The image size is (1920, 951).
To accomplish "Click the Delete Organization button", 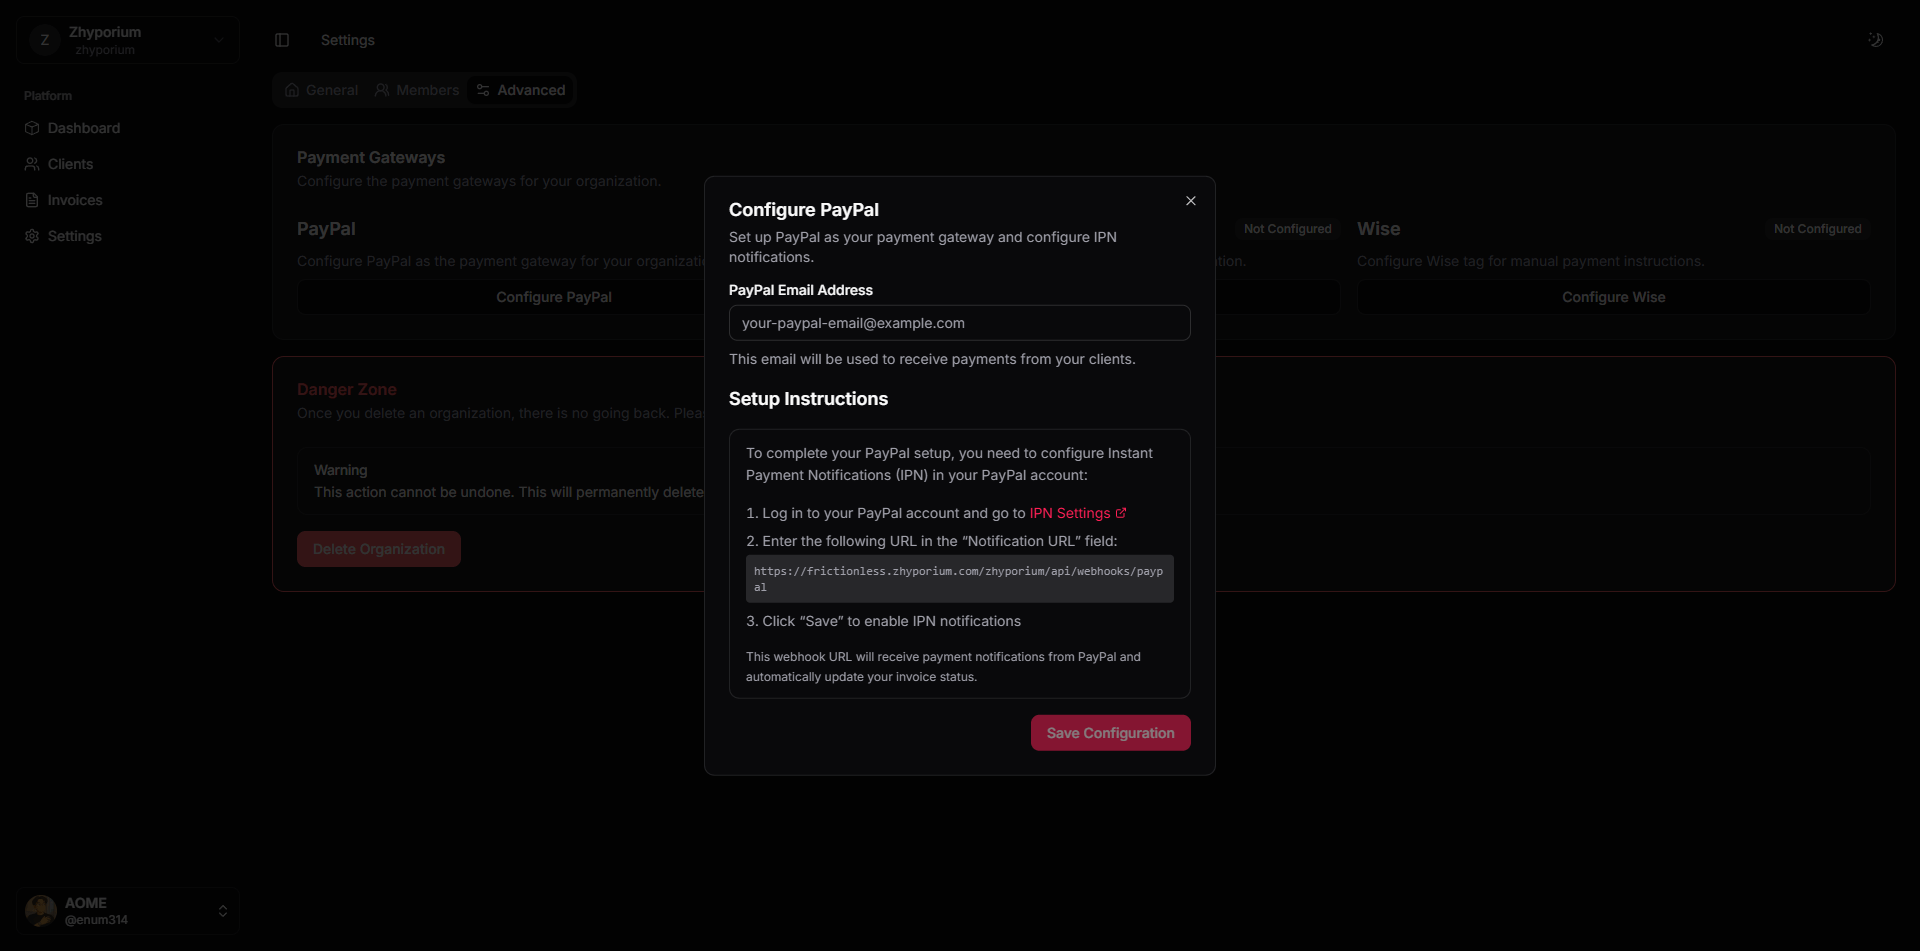I will coord(378,549).
